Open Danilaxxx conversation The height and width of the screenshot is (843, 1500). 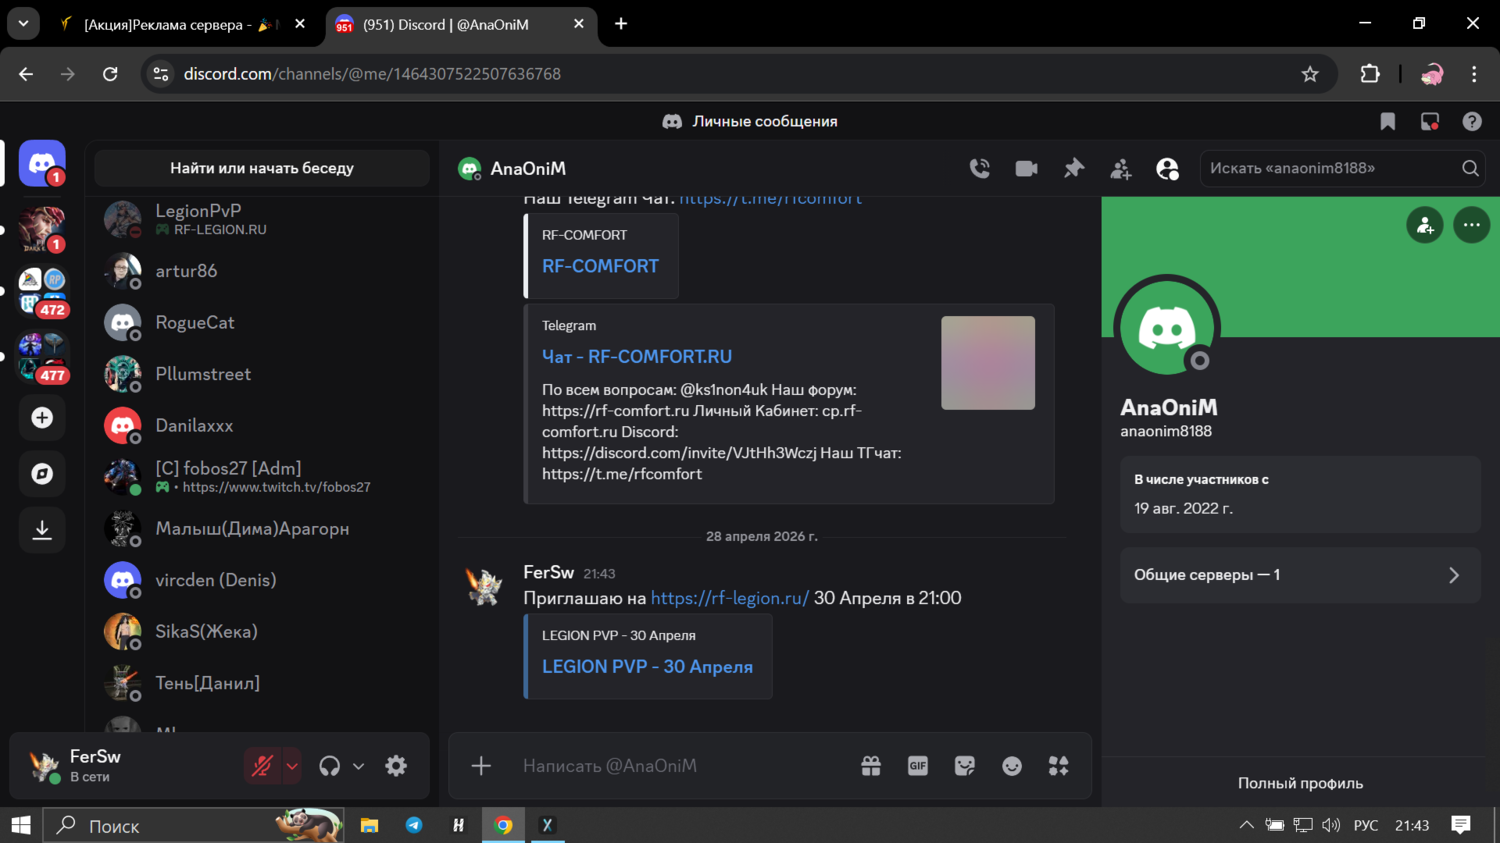[x=262, y=425]
